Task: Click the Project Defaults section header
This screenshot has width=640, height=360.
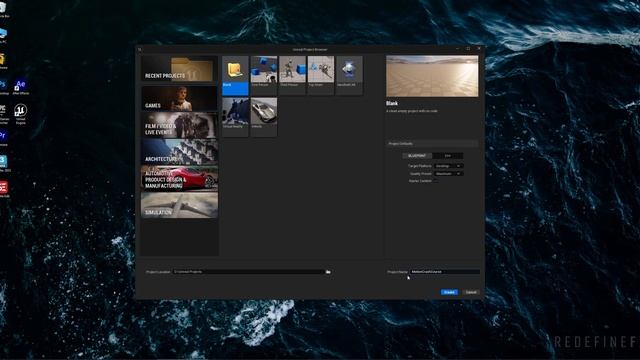Action: pyautogui.click(x=432, y=144)
